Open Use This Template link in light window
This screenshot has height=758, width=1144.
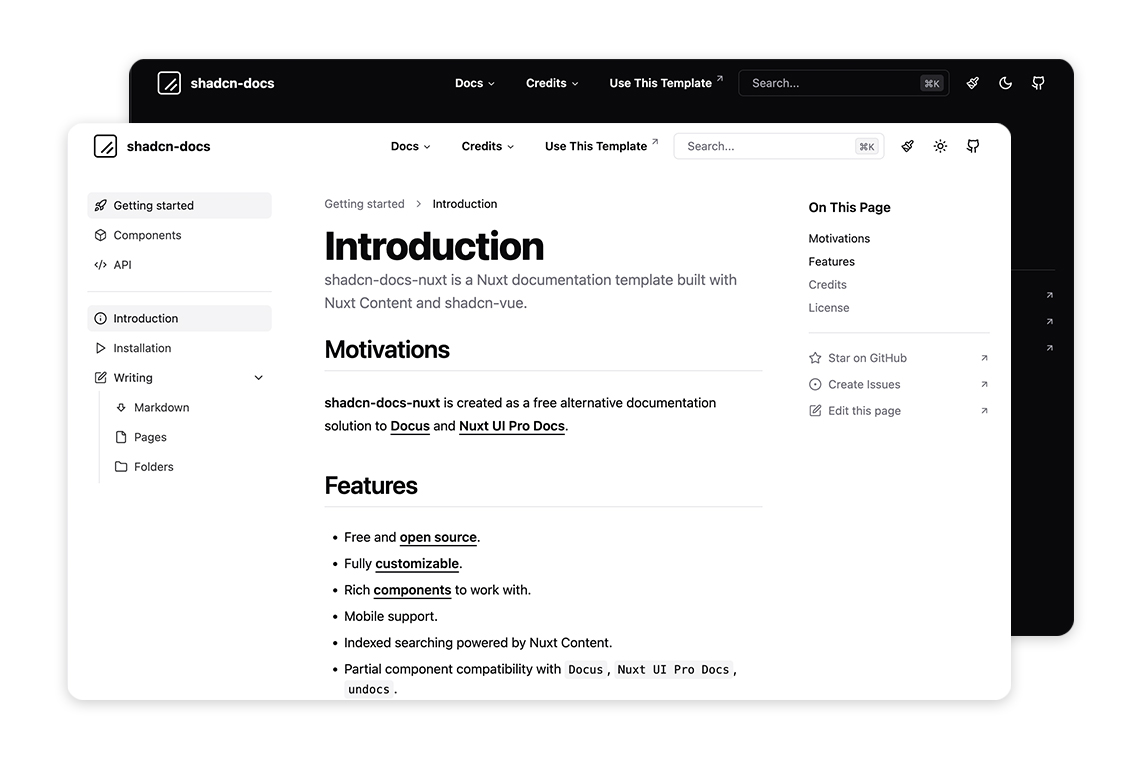(601, 146)
